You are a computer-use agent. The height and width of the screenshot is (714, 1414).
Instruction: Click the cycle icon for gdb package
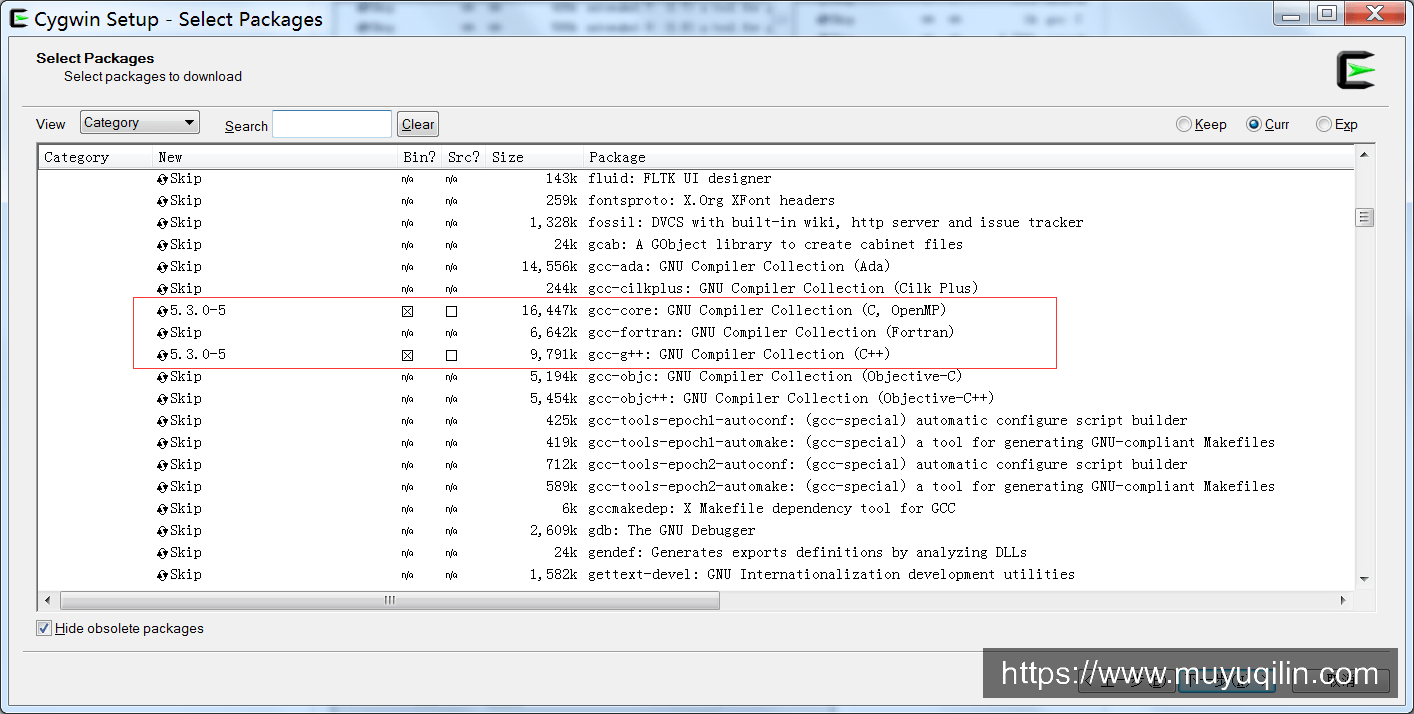click(162, 531)
